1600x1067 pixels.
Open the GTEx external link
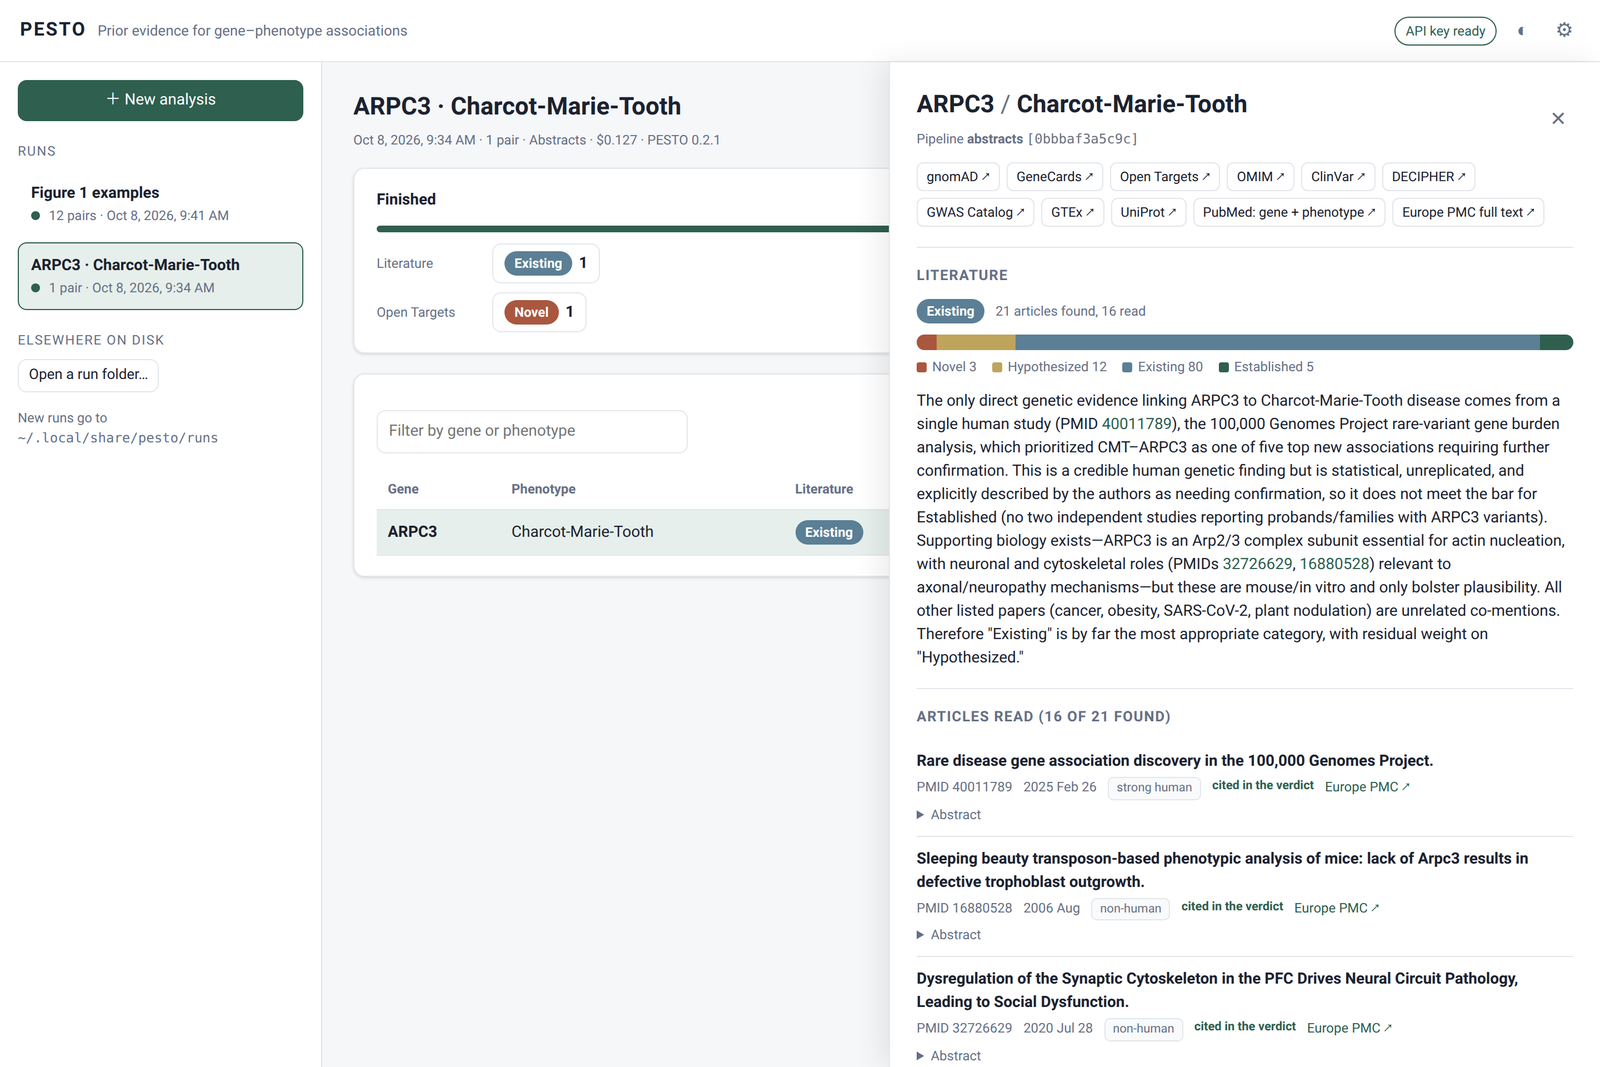coord(1072,213)
